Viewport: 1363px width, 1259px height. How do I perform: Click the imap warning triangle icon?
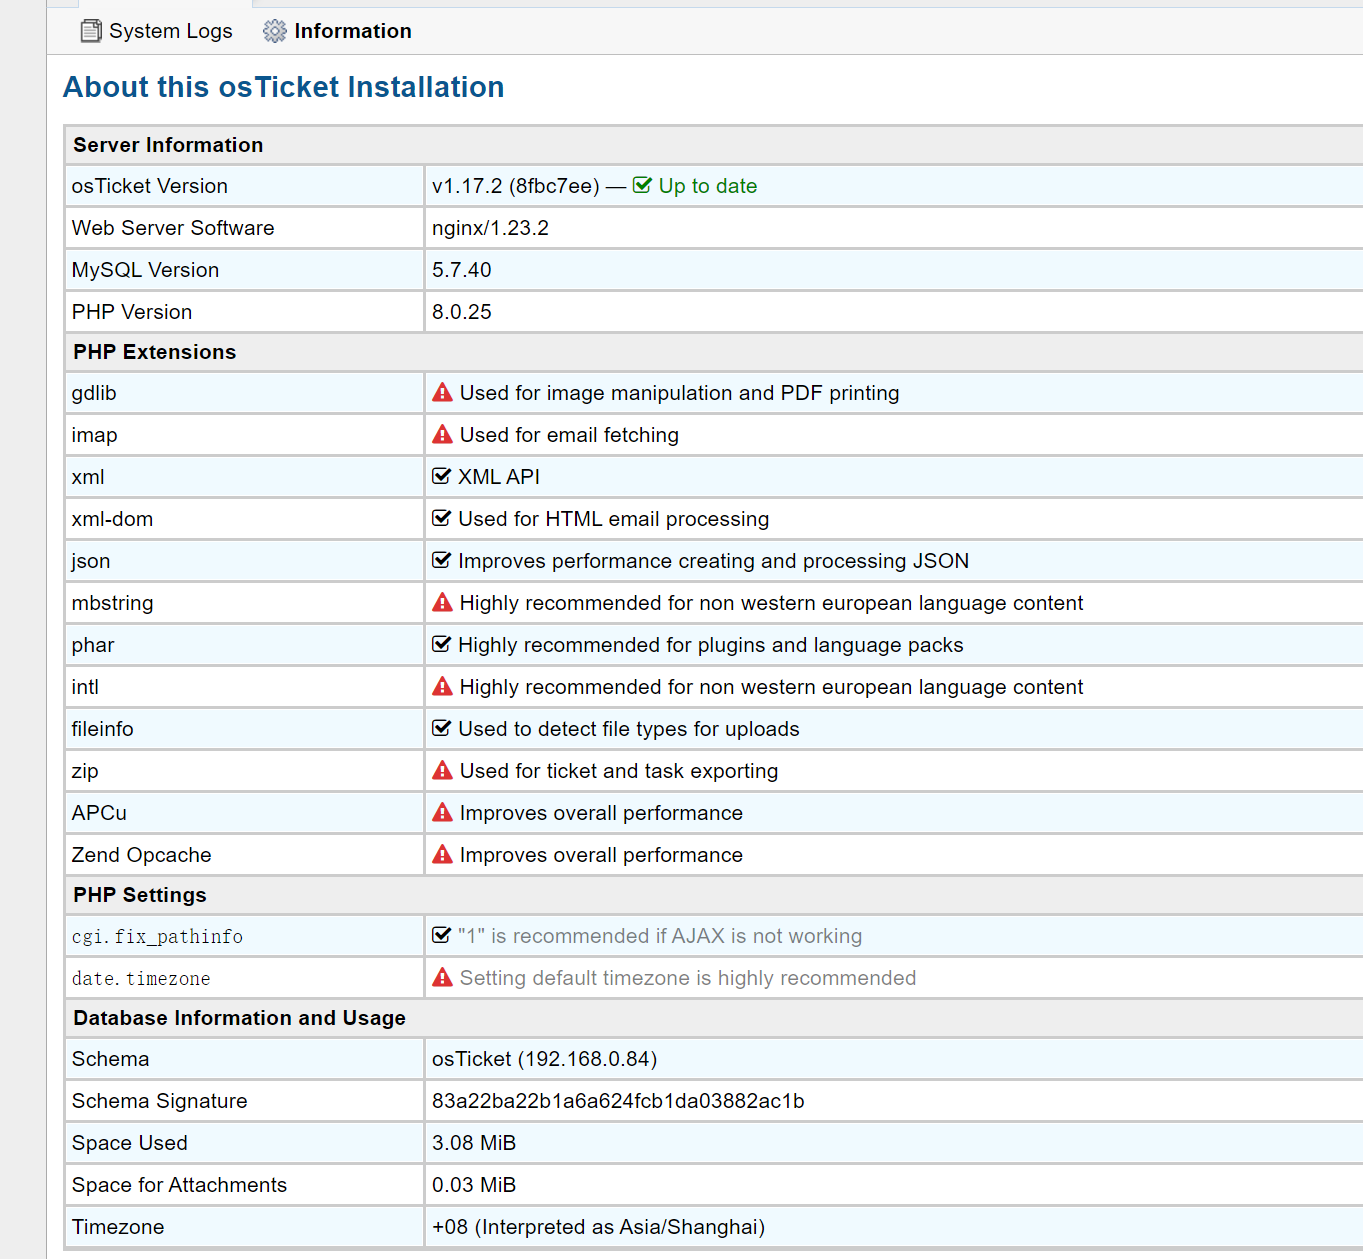coord(442,435)
